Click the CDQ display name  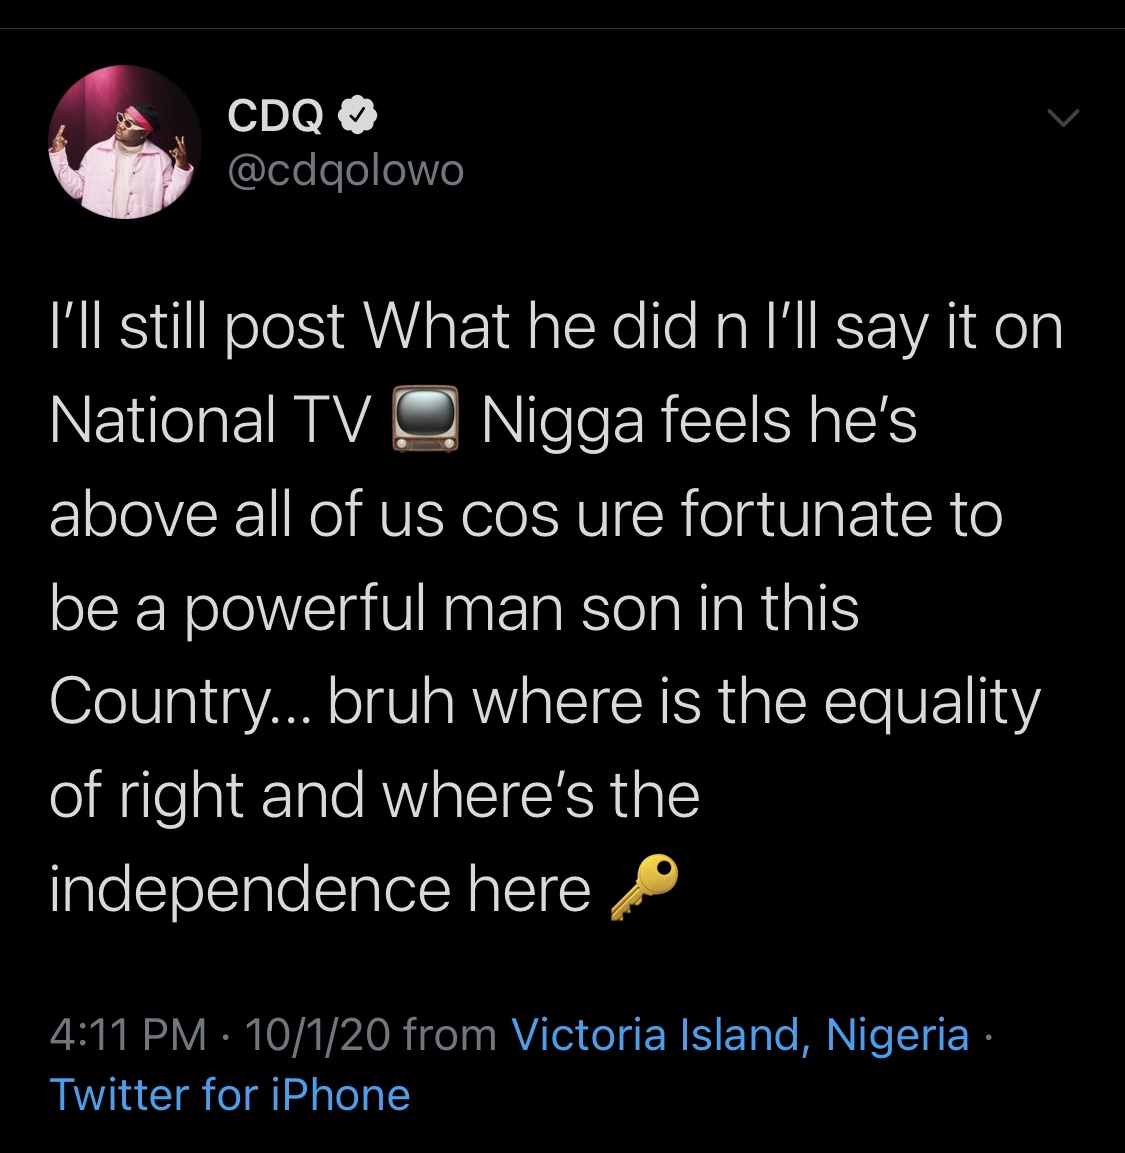pyautogui.click(x=275, y=117)
